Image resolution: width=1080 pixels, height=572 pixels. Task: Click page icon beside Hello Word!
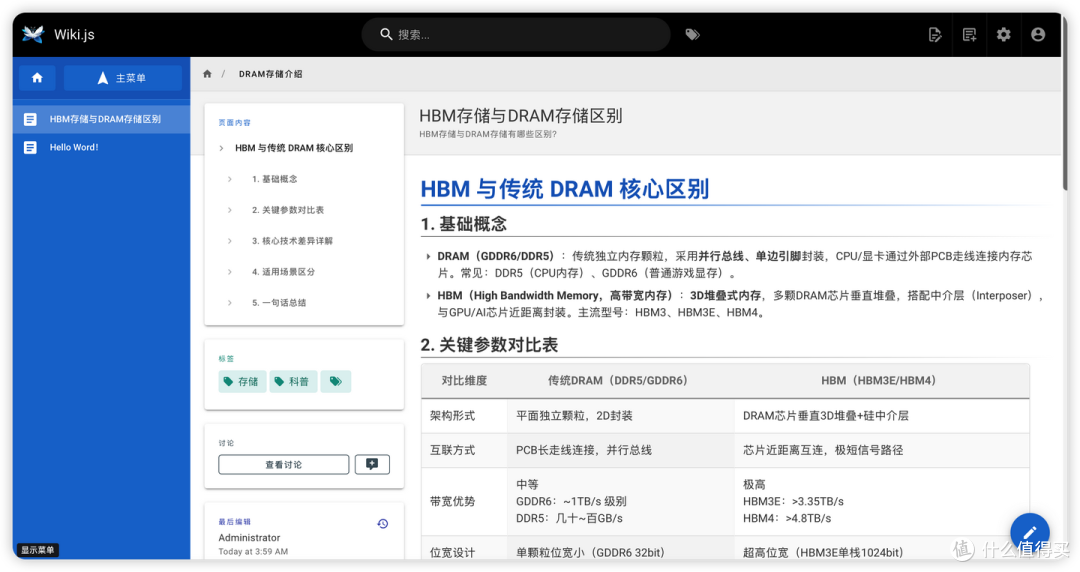30,147
